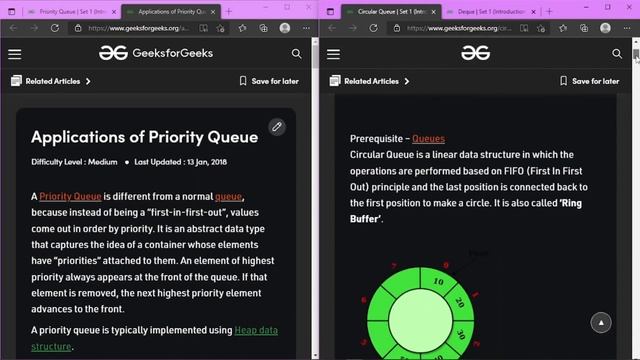Click scrollbar down arrow in left window
This screenshot has width=640, height=360.
pos(315,356)
